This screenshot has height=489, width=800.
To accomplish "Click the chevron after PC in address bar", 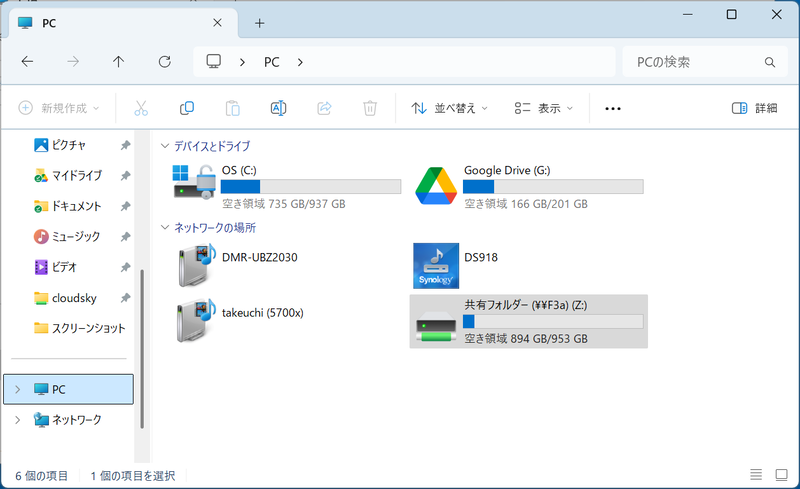I will (x=300, y=62).
